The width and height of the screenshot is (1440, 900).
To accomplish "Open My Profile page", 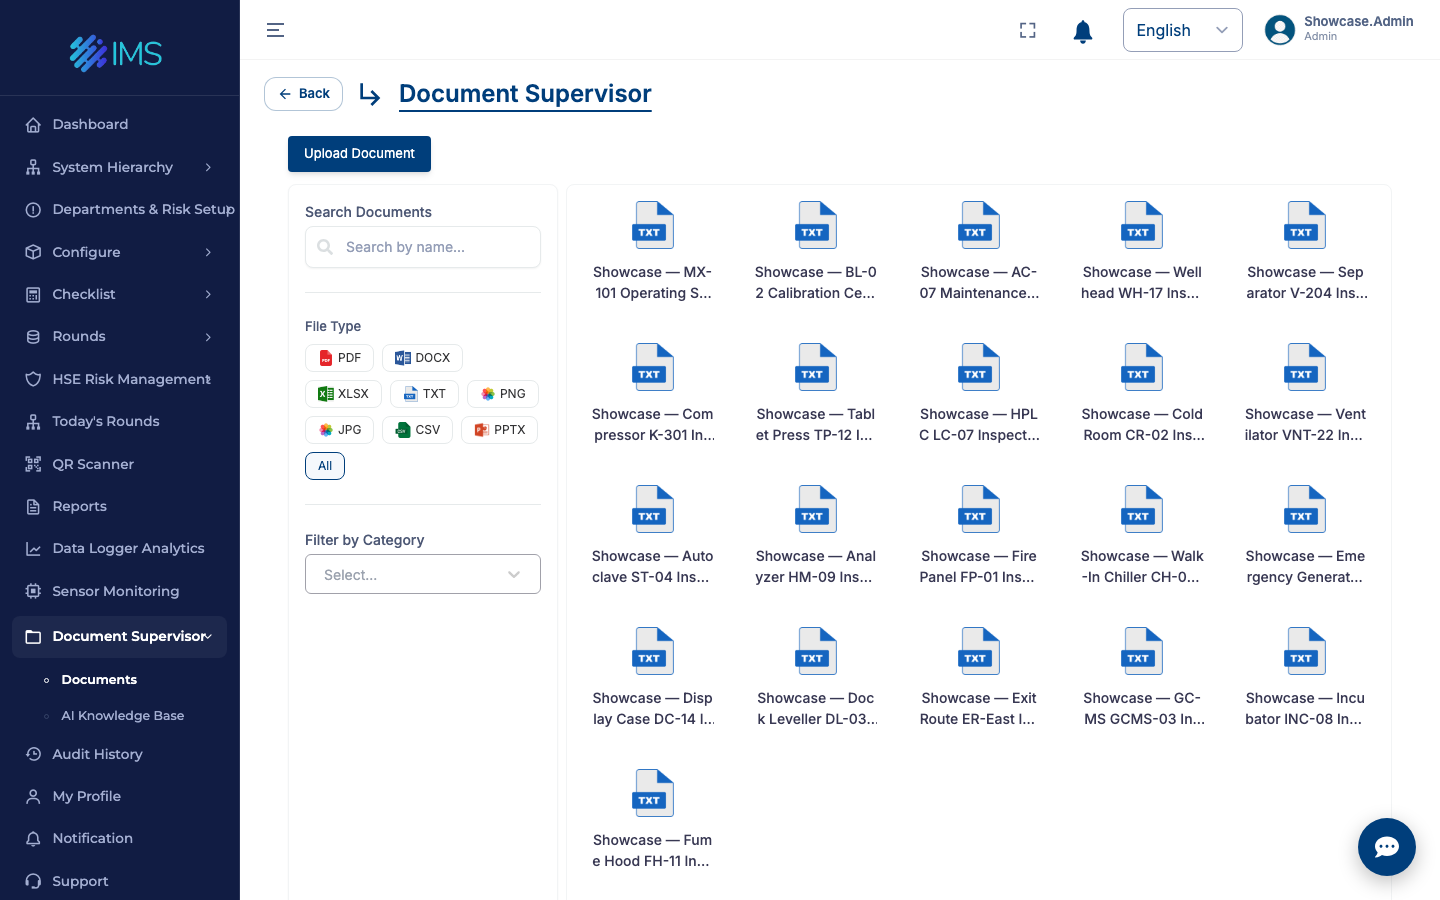I will [x=120, y=796].
